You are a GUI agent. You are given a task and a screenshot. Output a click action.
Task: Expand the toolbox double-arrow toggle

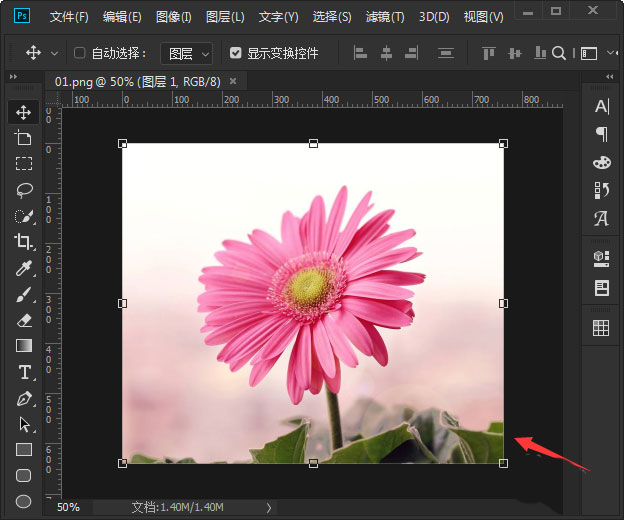click(x=14, y=76)
